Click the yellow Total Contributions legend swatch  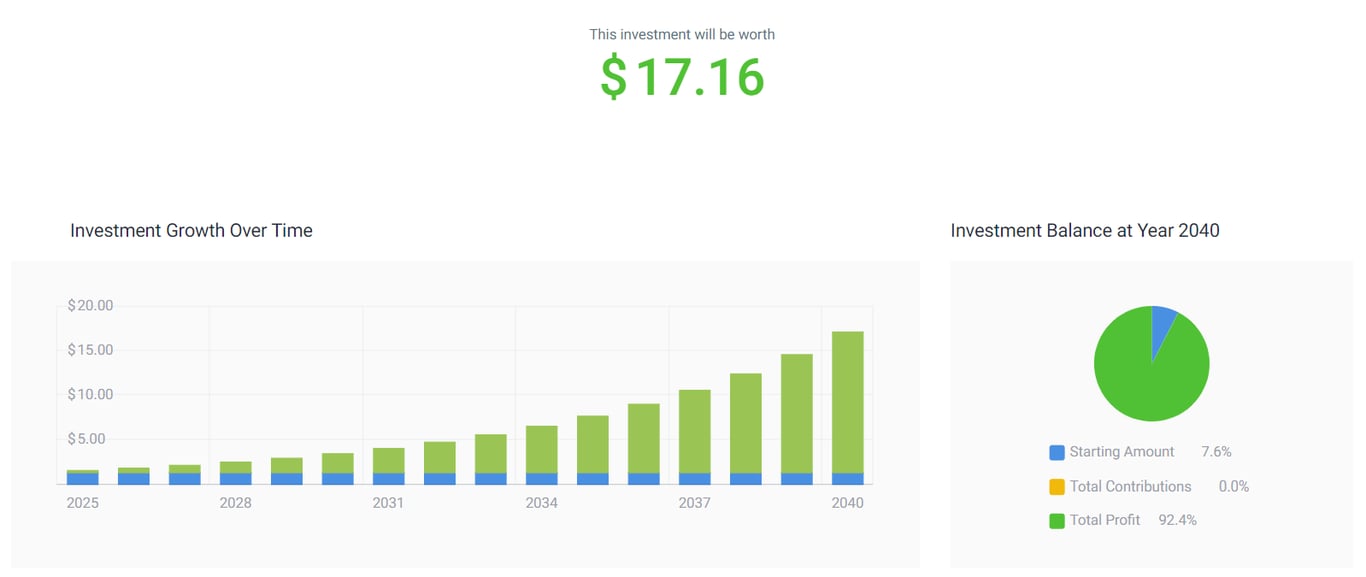(x=1059, y=486)
